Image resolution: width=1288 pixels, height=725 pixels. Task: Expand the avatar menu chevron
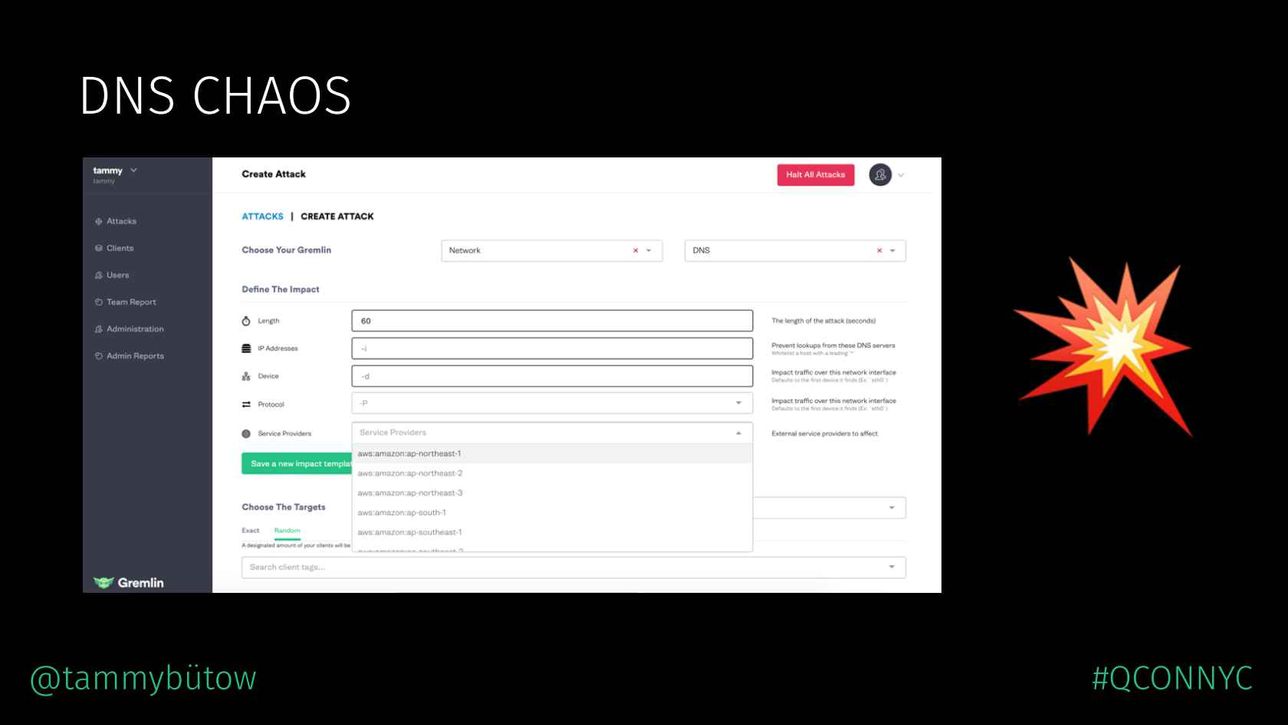901,175
